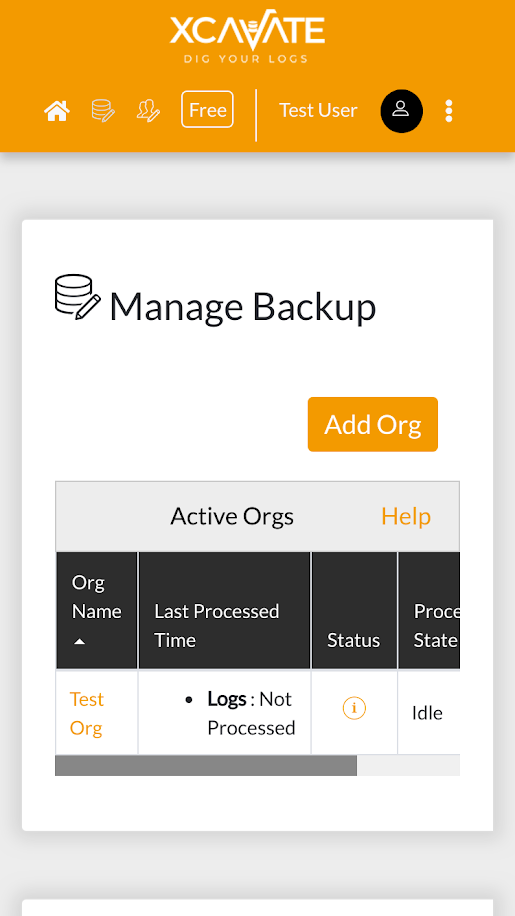
Task: Click the table's horizontal scrollbar thumb
Action: (x=206, y=765)
